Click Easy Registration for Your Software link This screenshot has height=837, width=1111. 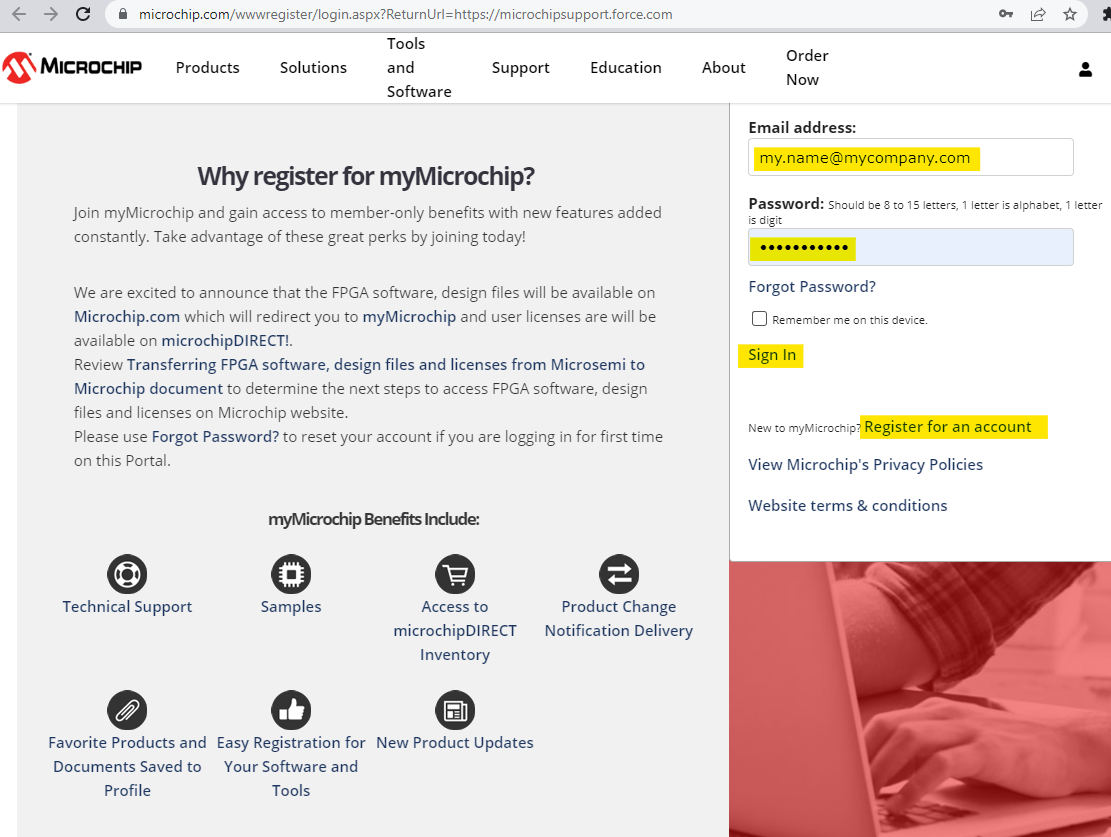pos(291,766)
